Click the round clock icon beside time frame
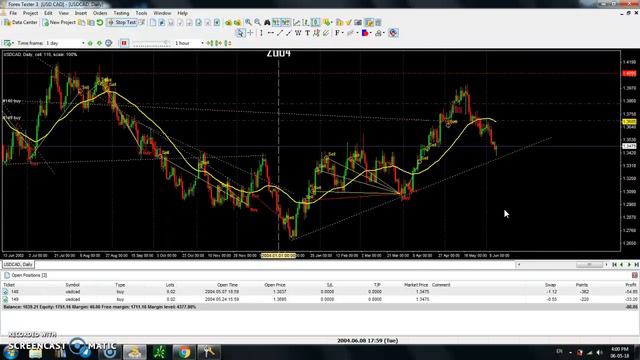640x360 pixels. [109, 43]
